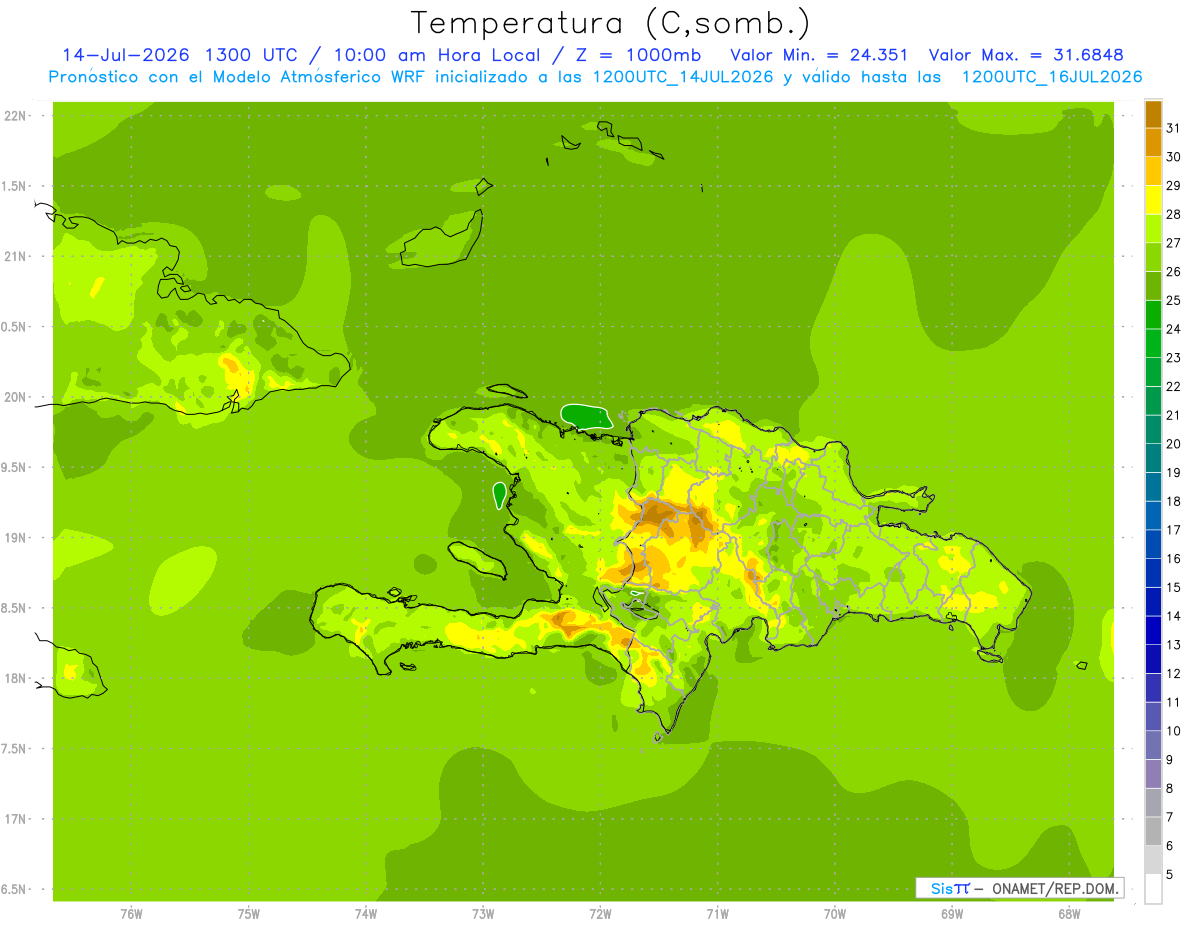Image resolution: width=1200 pixels, height=927 pixels.
Task: Click the "74W" longitude axis label
Action: pos(366,913)
